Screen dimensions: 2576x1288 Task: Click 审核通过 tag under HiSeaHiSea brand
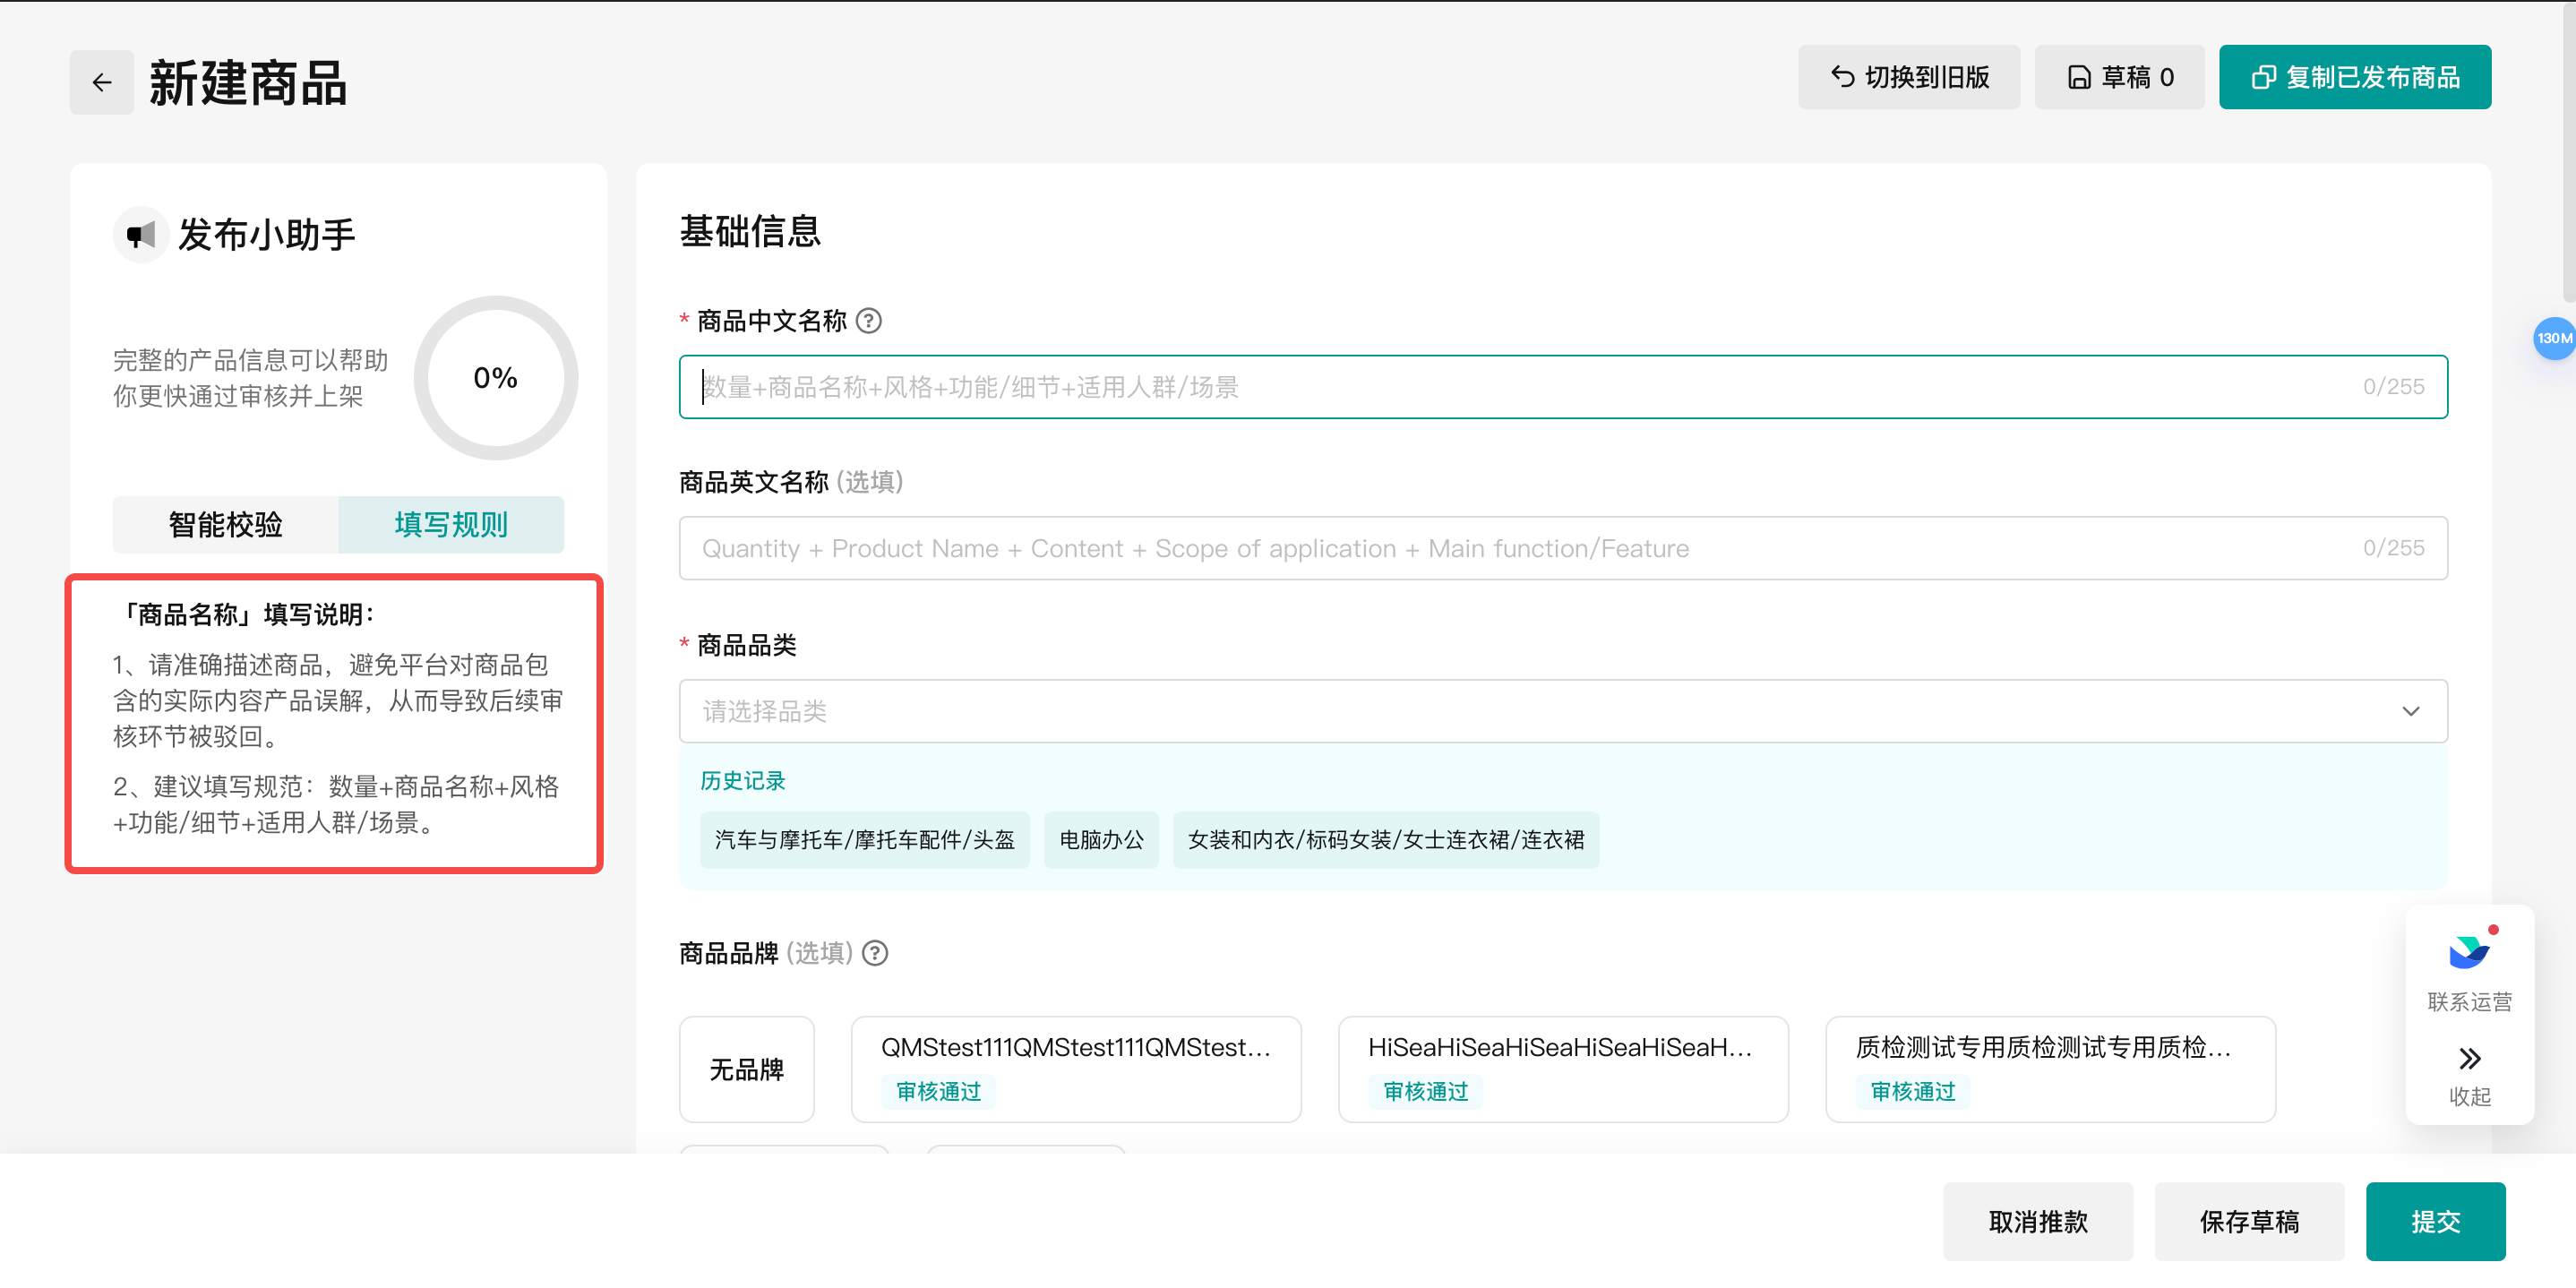tap(1425, 1091)
